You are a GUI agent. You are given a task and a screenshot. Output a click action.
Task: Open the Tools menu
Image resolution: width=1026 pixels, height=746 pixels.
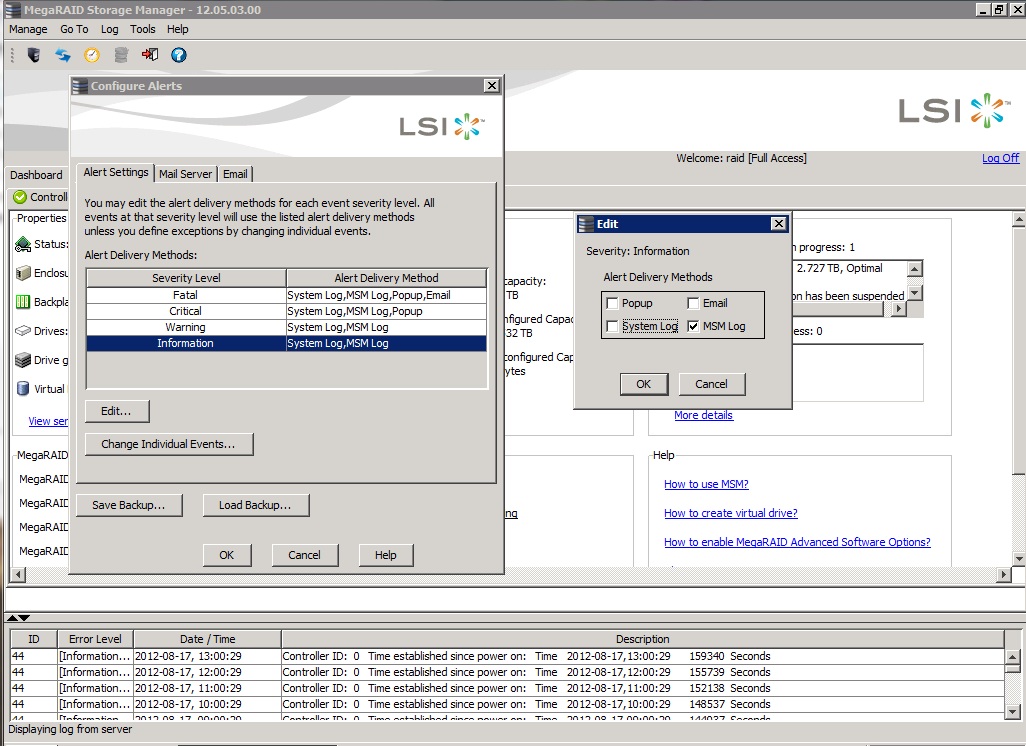click(x=143, y=30)
